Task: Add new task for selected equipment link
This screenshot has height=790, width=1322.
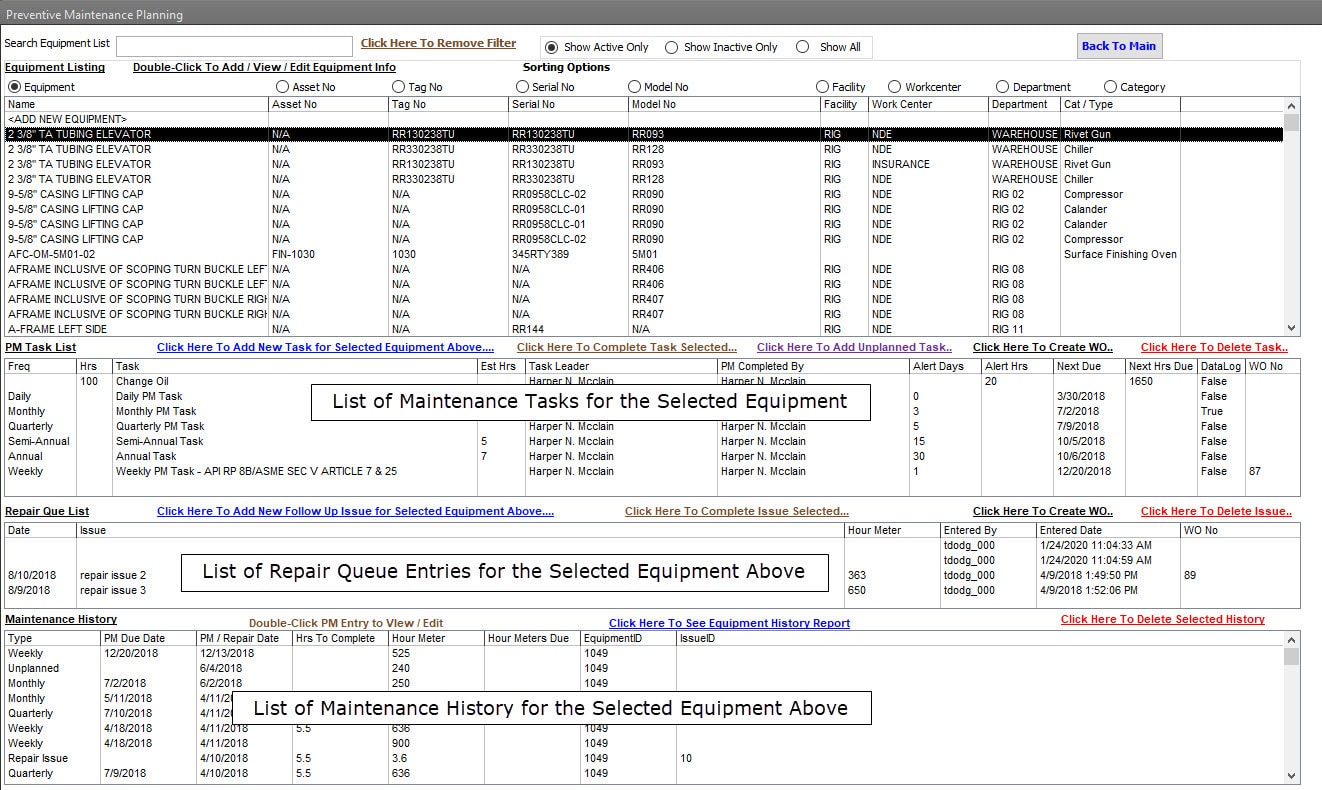Action: coord(325,347)
